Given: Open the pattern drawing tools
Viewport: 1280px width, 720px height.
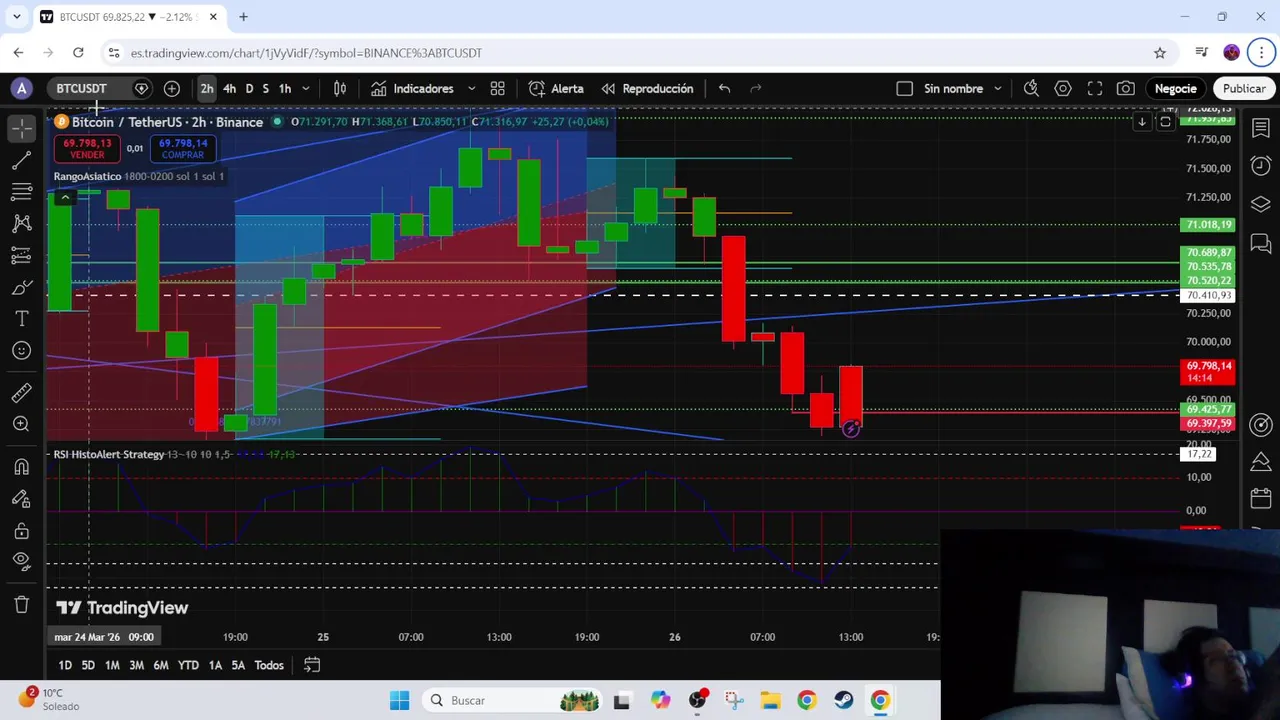Looking at the screenshot, I should pos(22,224).
